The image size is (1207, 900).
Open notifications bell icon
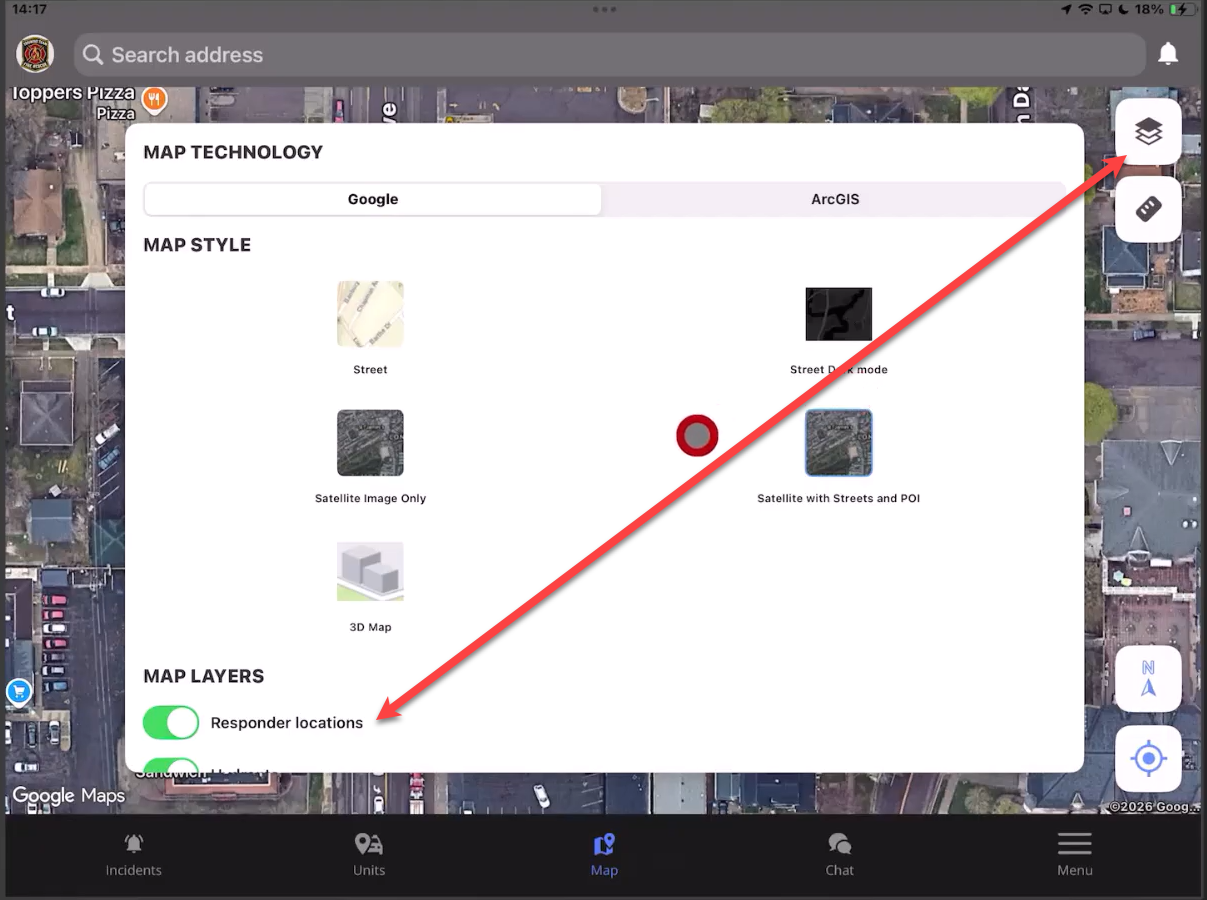[1168, 54]
